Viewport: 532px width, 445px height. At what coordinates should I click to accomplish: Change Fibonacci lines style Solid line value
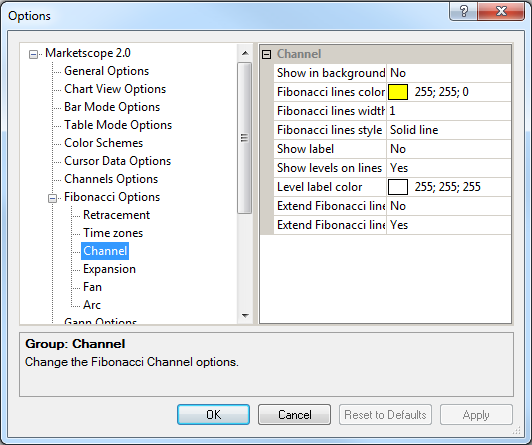pyautogui.click(x=449, y=130)
